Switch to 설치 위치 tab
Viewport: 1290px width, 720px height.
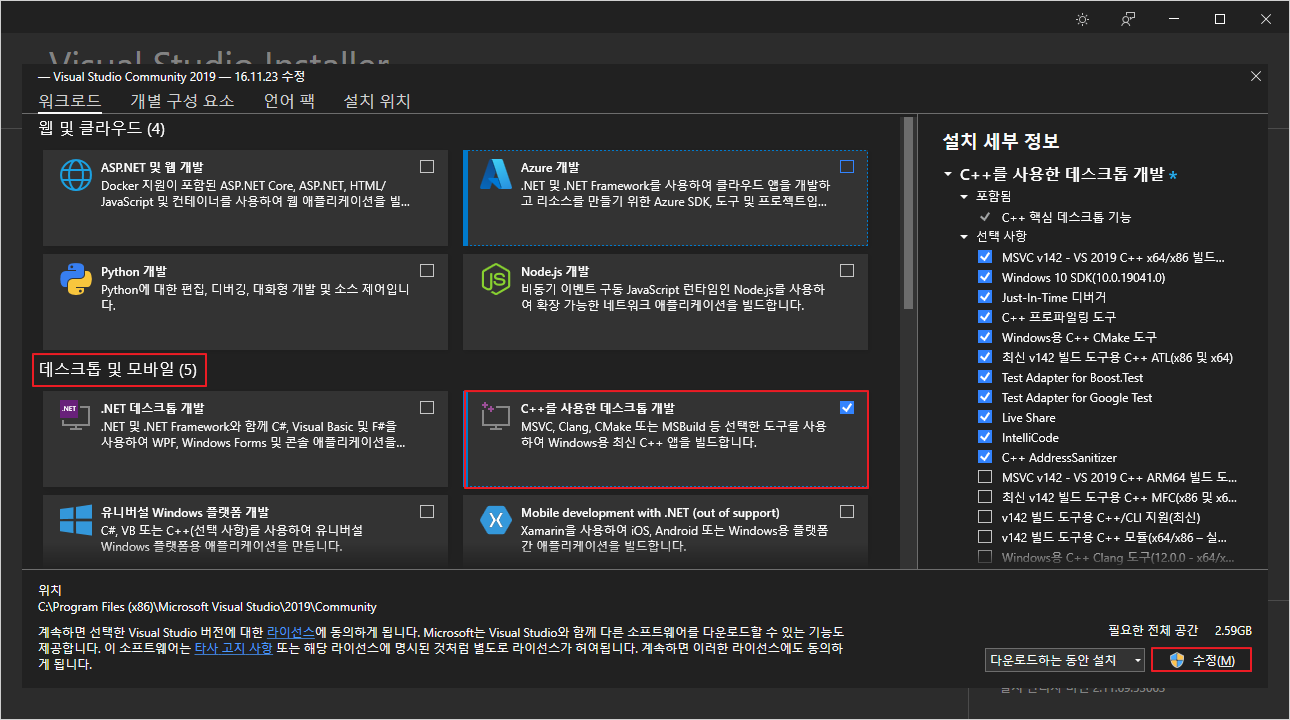tap(377, 101)
